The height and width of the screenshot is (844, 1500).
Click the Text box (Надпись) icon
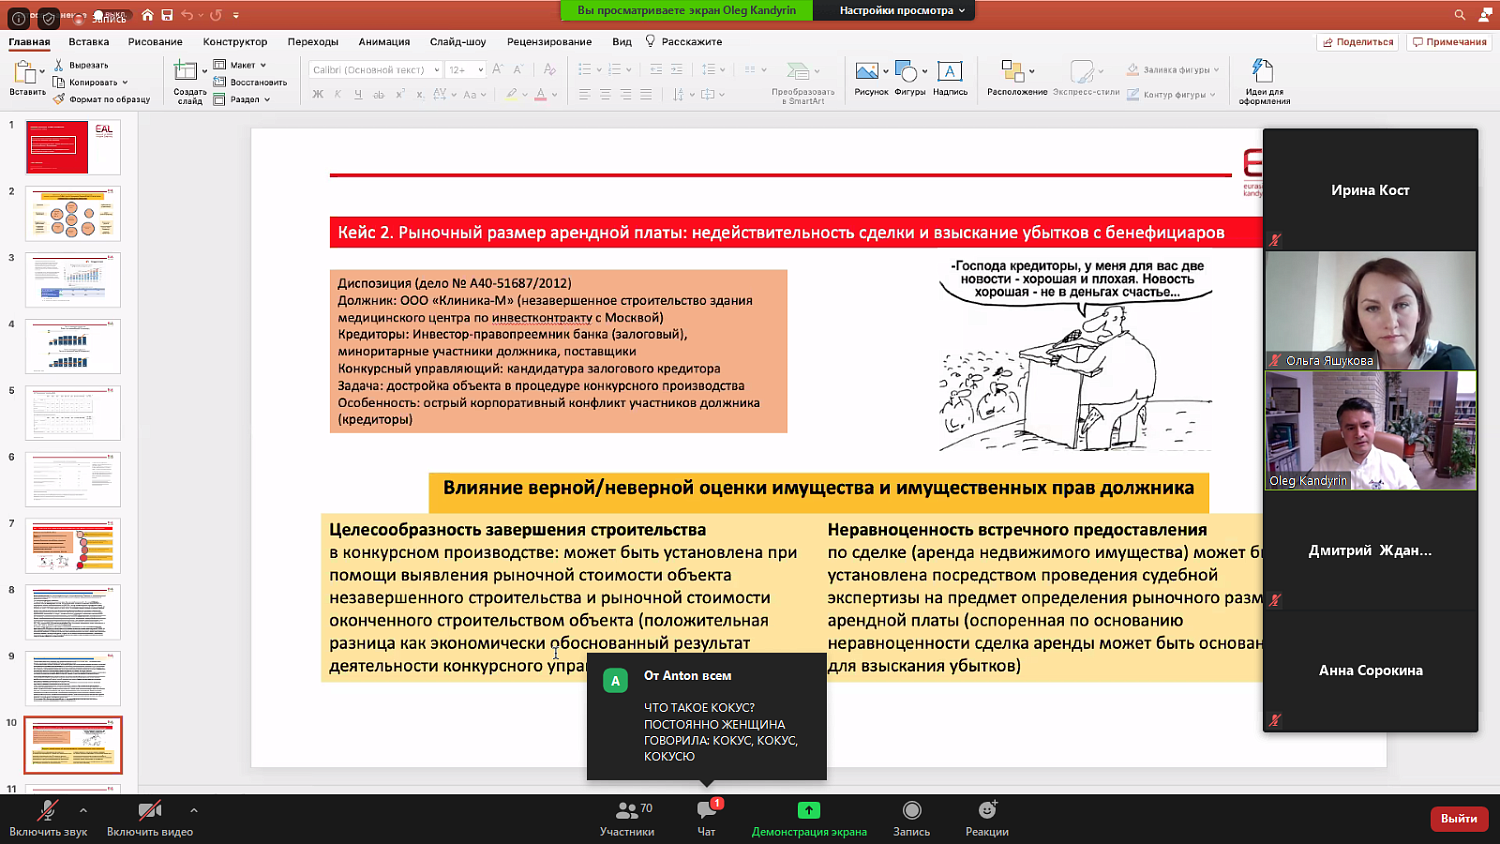(x=949, y=71)
